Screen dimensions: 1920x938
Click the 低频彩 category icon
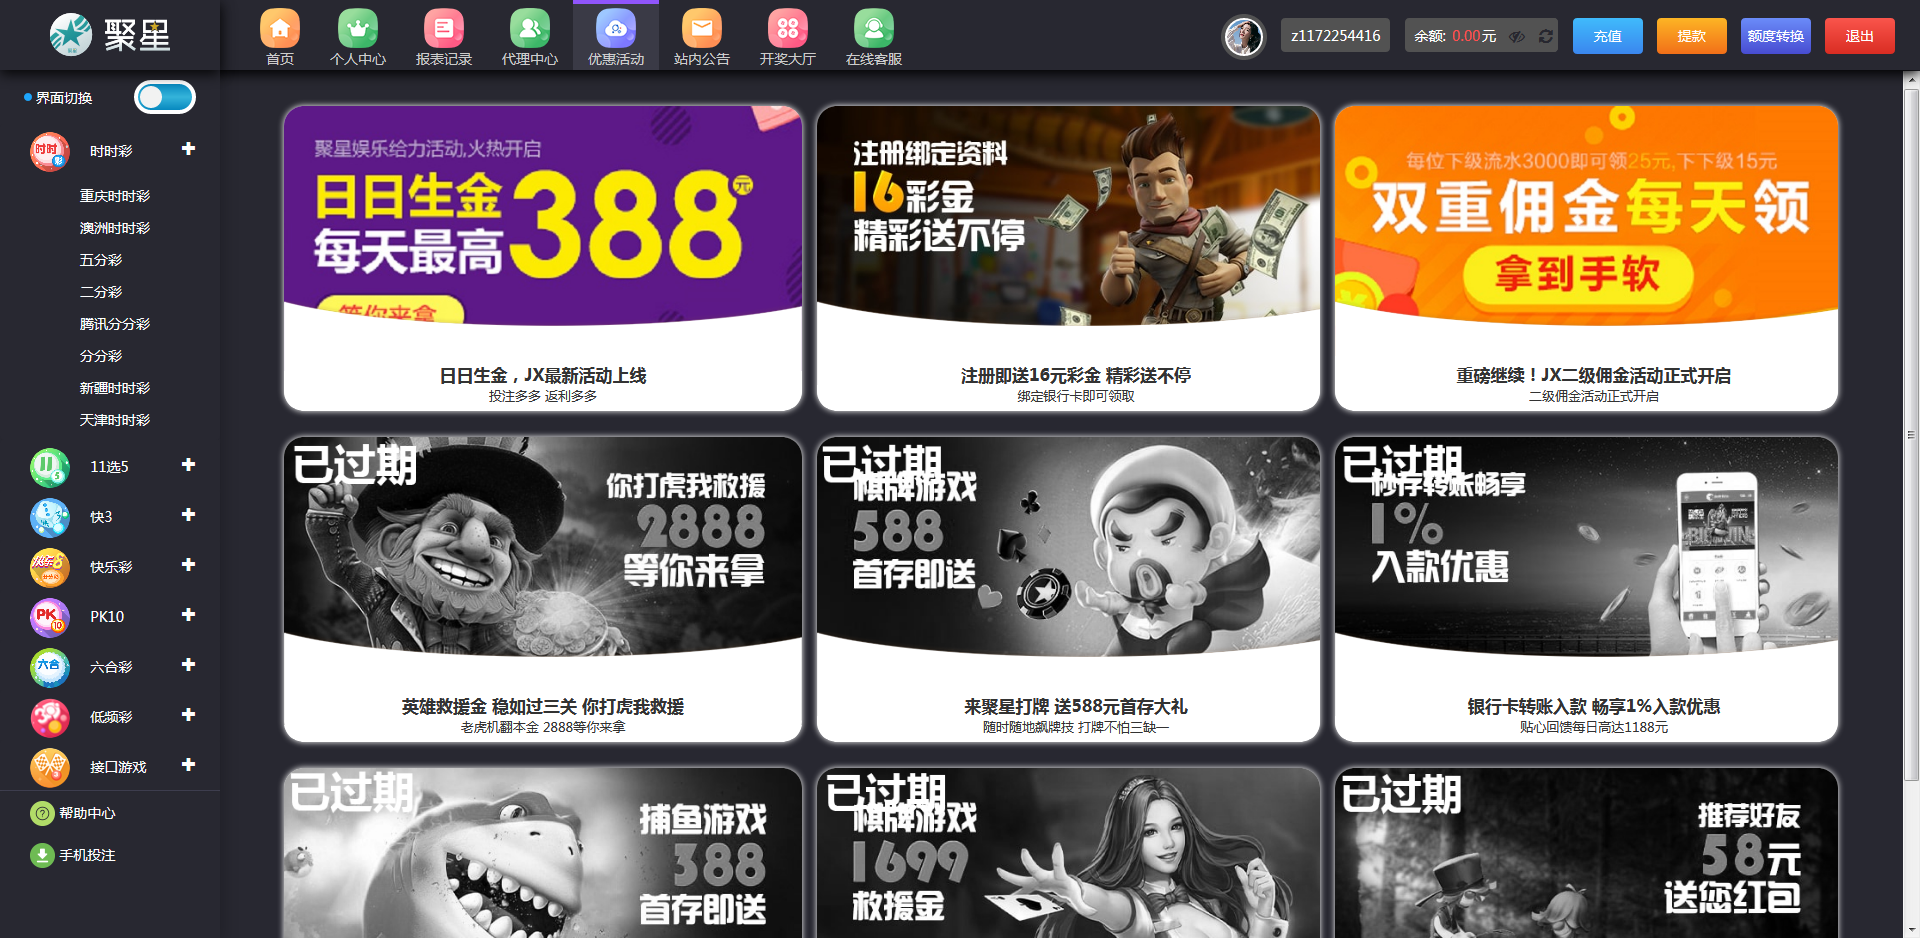pyautogui.click(x=50, y=717)
